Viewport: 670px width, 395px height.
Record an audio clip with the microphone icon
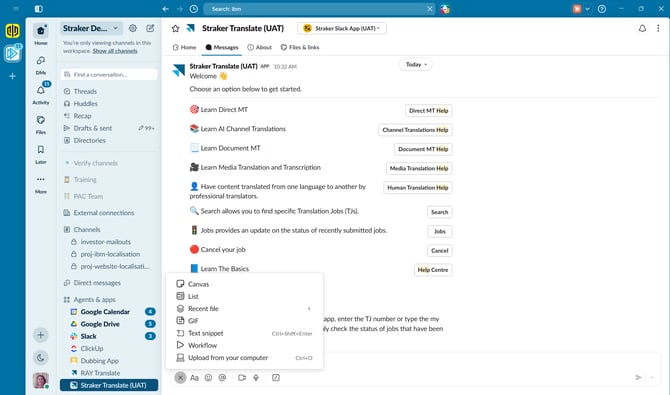256,377
